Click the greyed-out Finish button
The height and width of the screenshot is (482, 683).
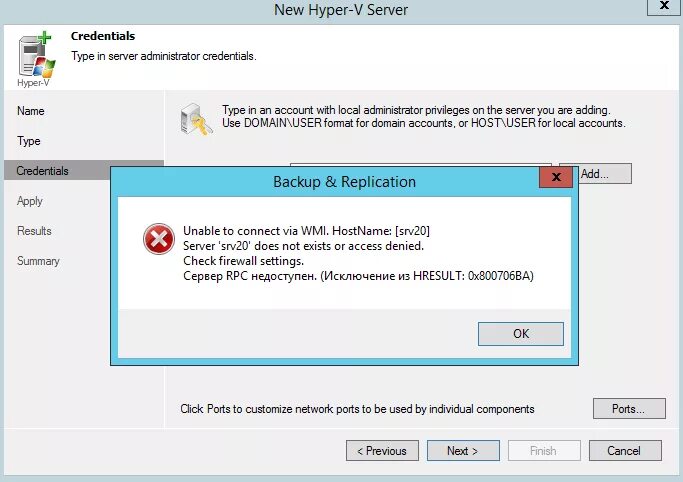point(544,451)
